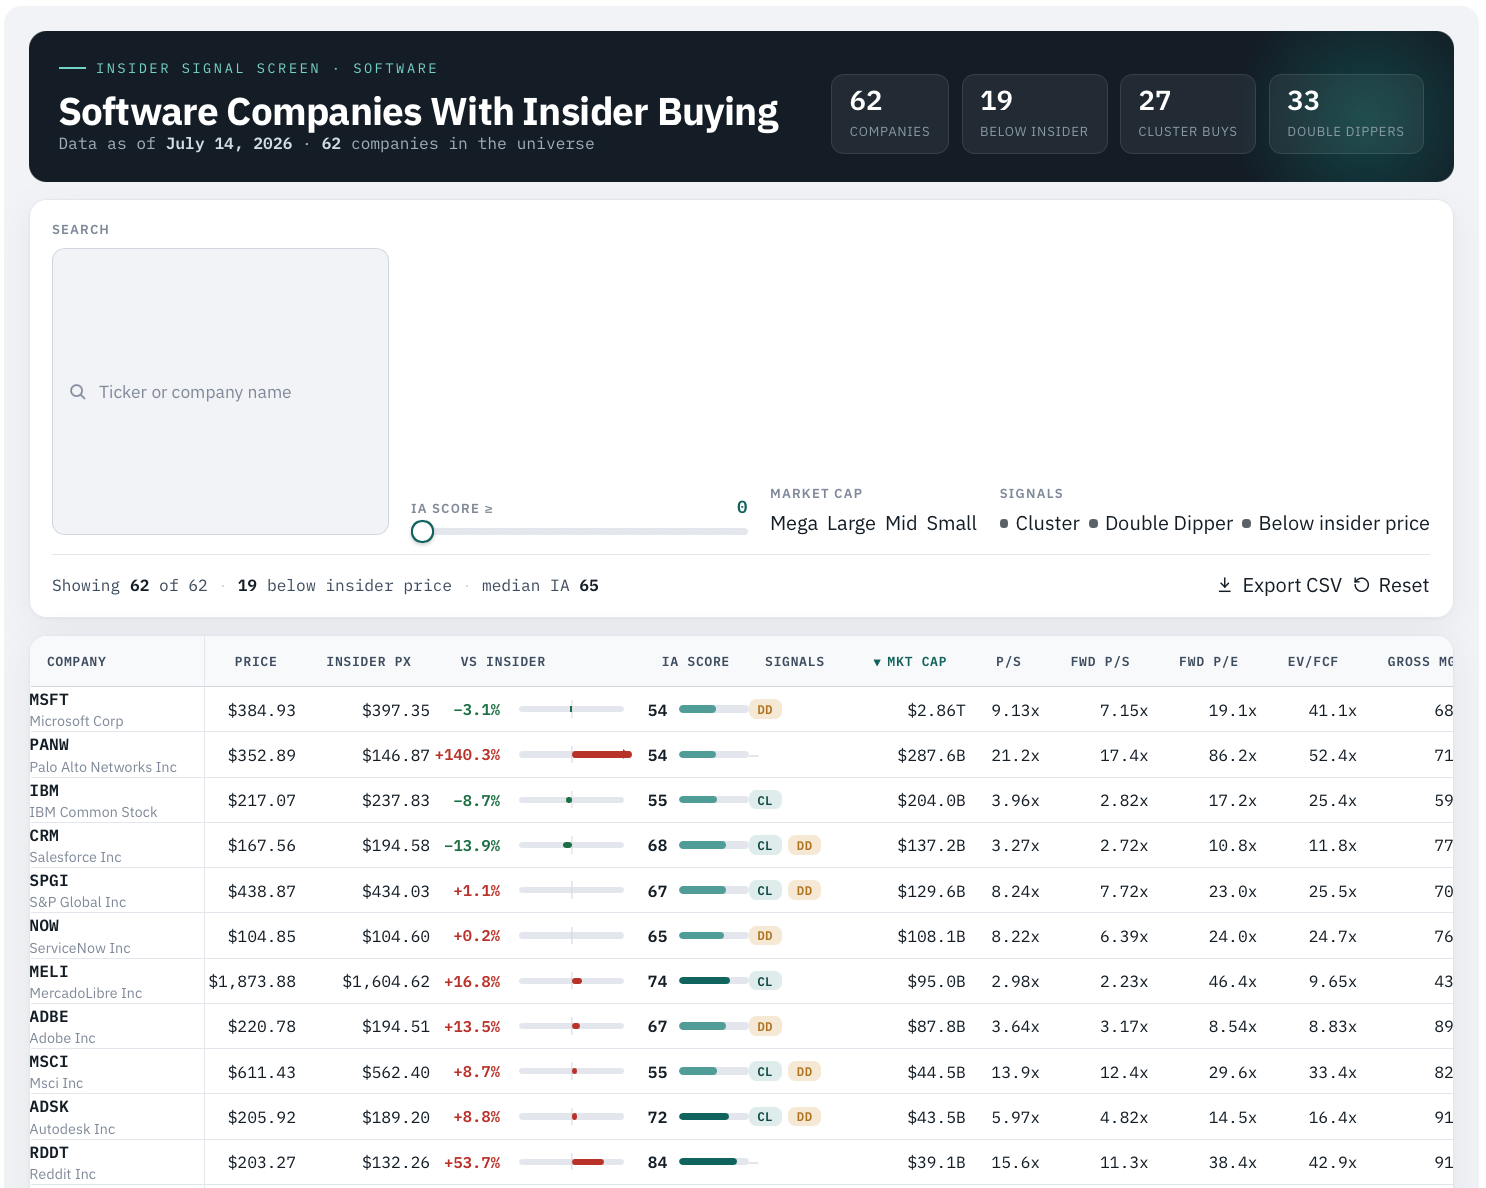Click the median IA 65 summary text

[x=540, y=585]
